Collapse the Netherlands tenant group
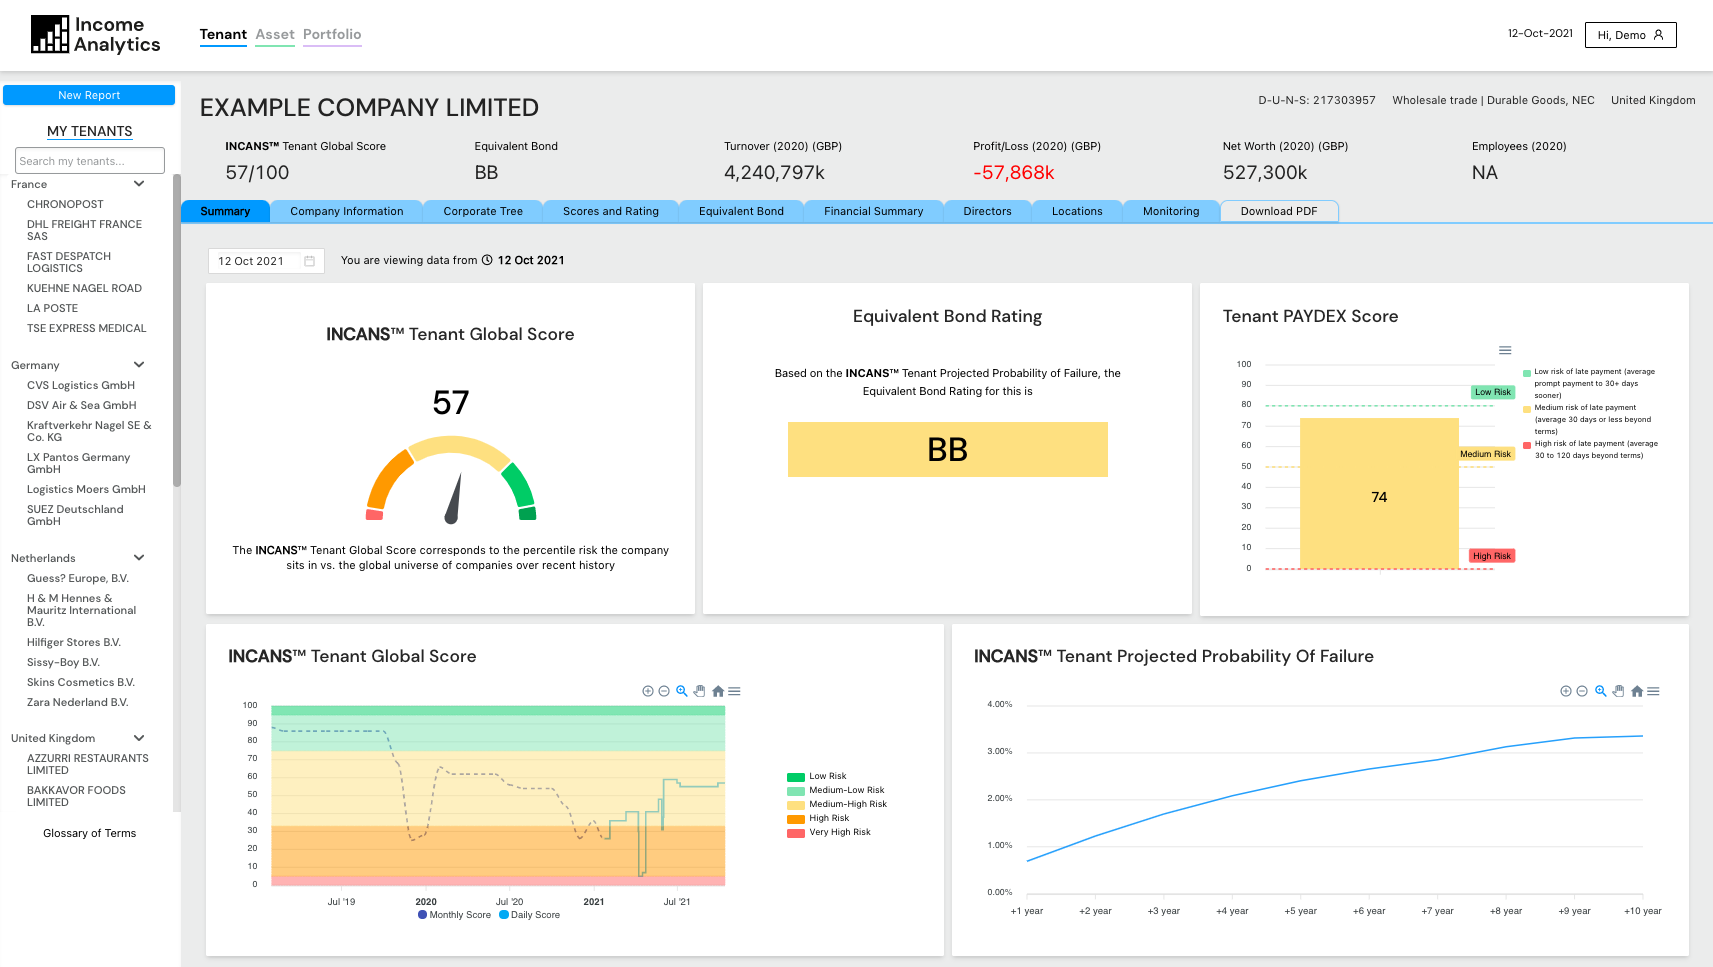The height and width of the screenshot is (967, 1713). 139,558
